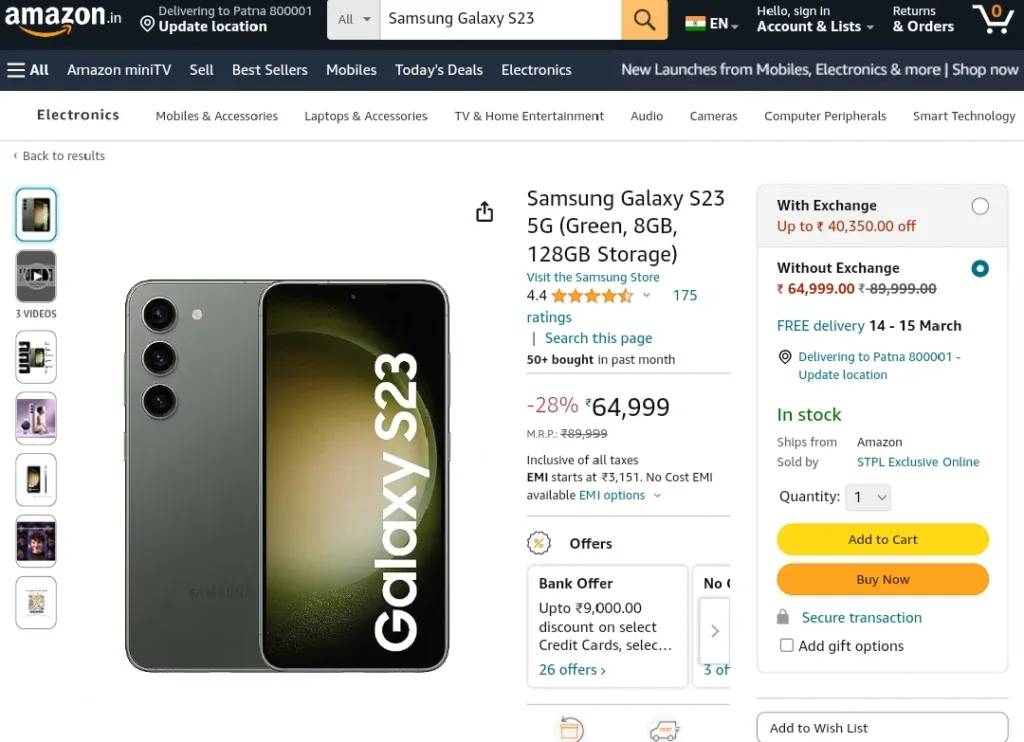Screen dimensions: 1024x742
Task: Play the 3 Videos thumbnail
Action: pyautogui.click(x=36, y=276)
